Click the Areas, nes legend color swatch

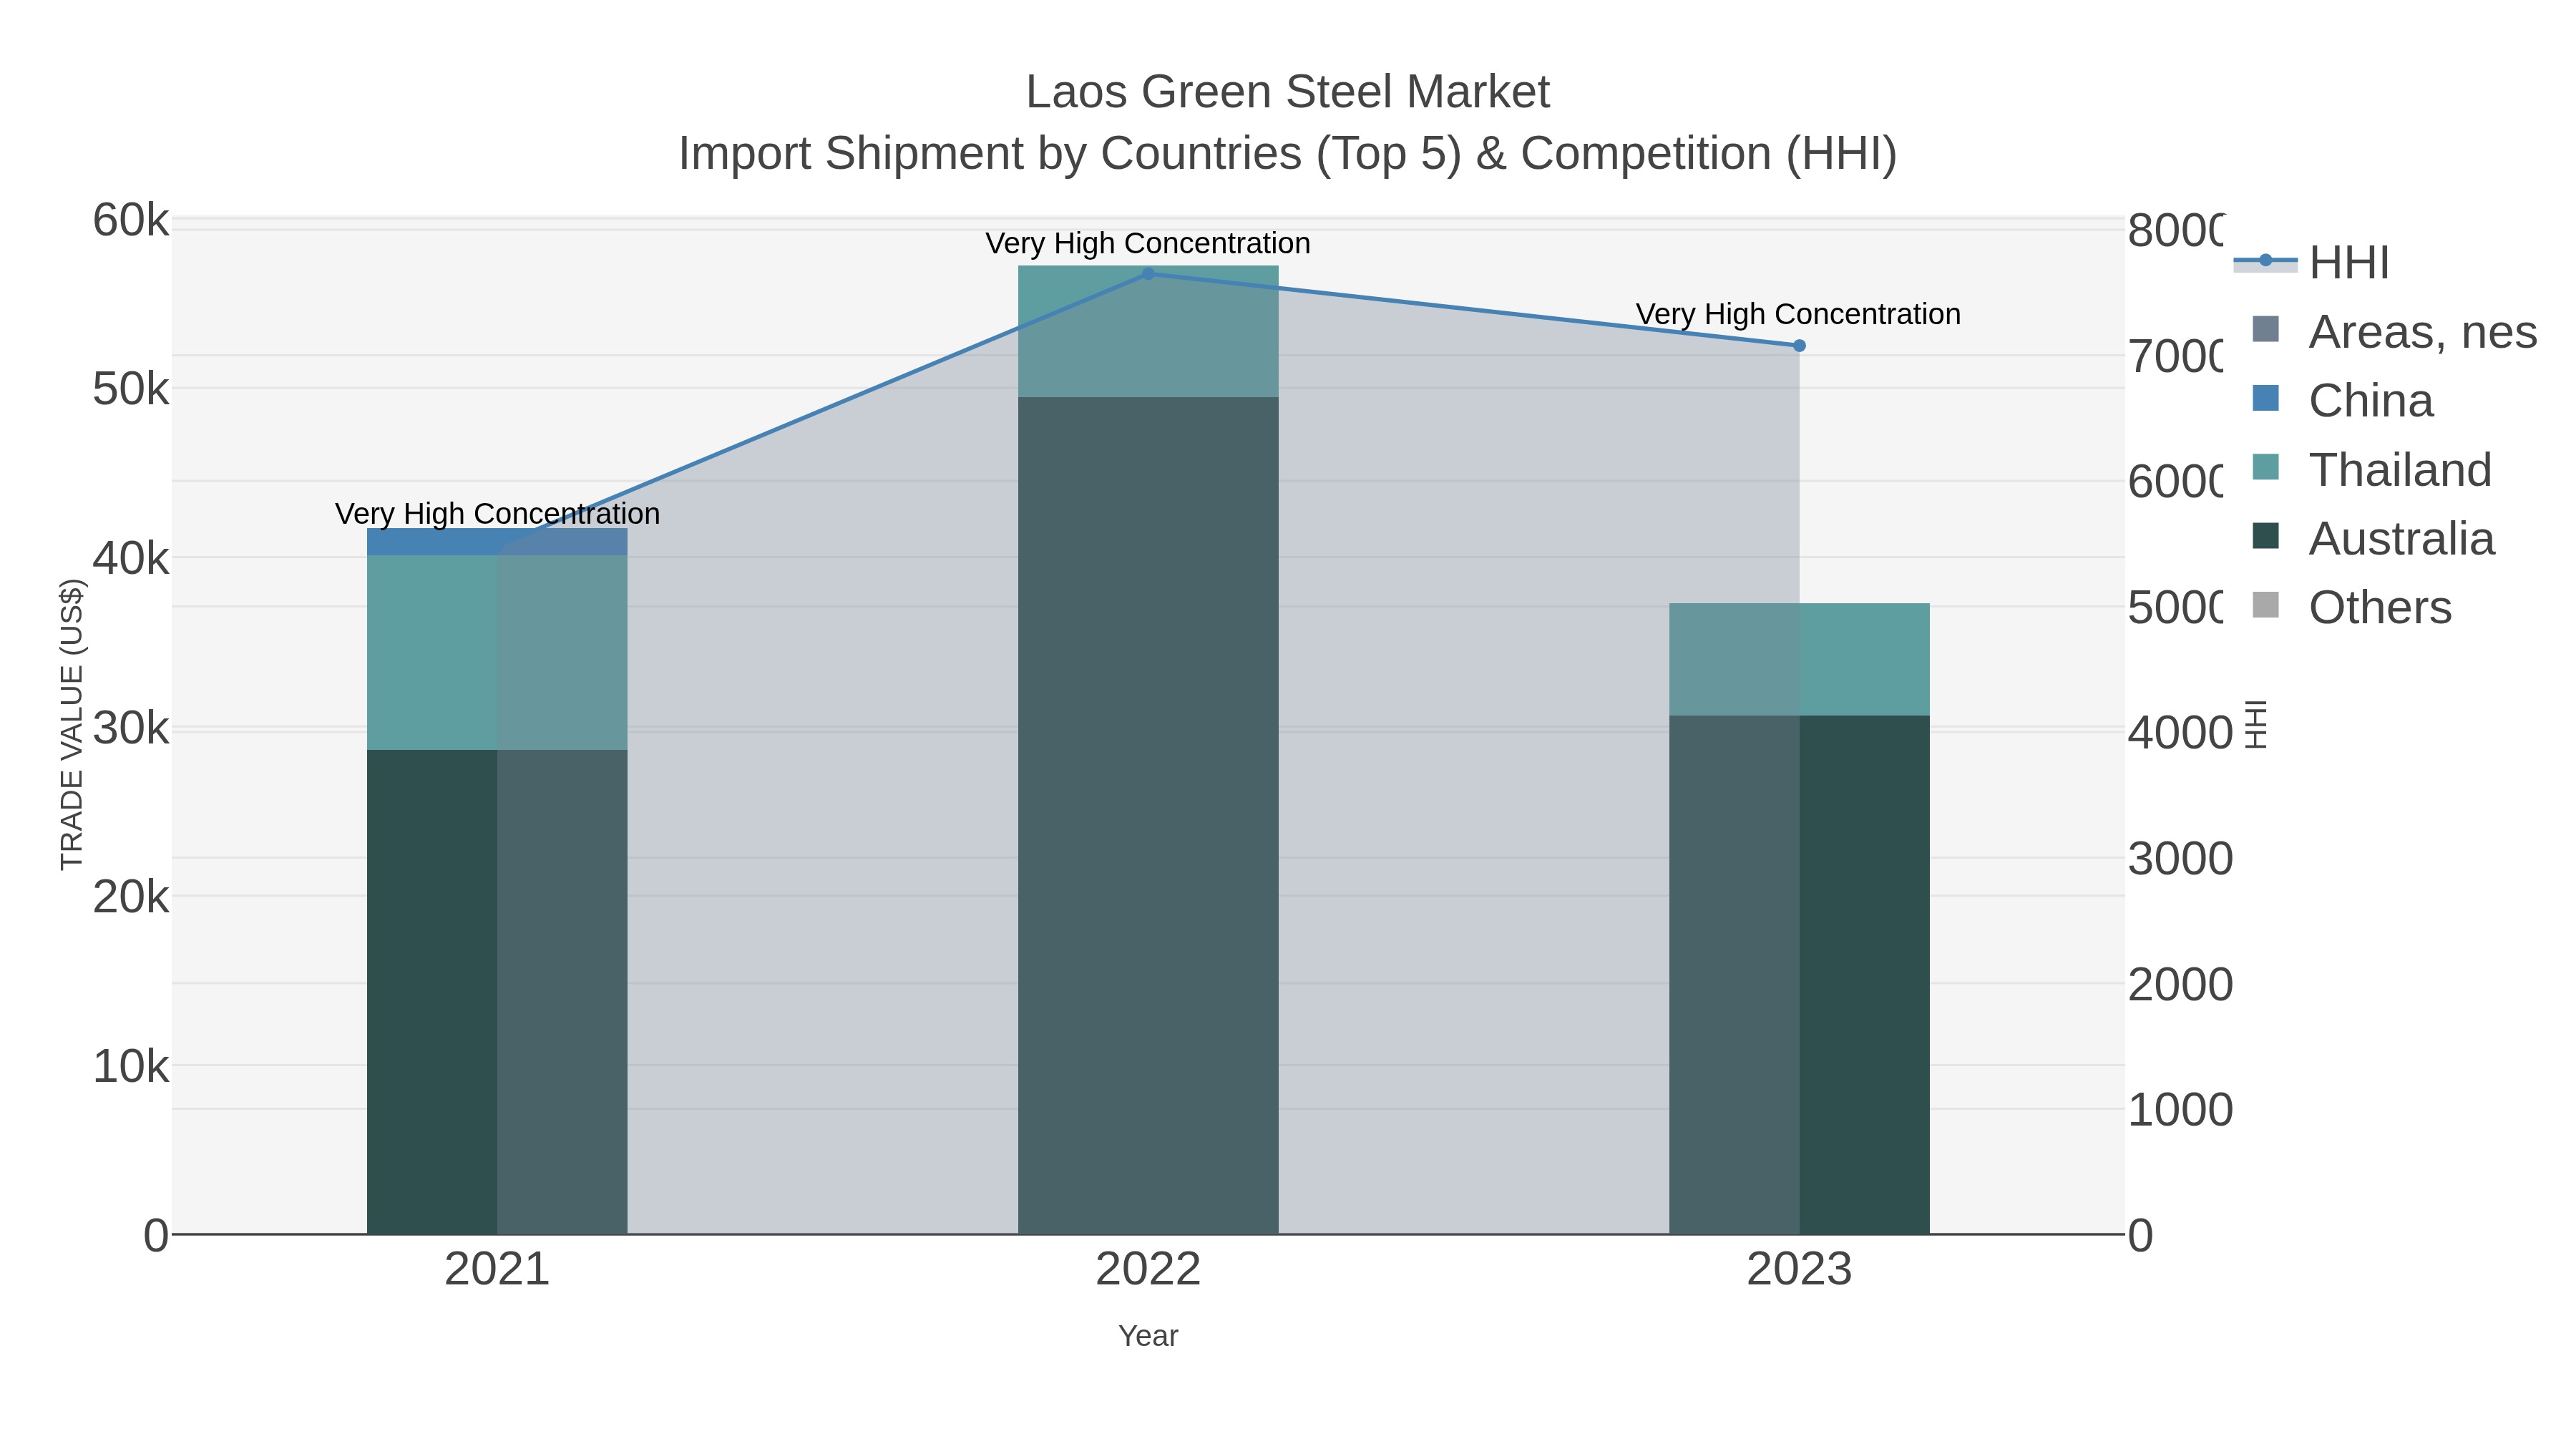click(x=2265, y=329)
